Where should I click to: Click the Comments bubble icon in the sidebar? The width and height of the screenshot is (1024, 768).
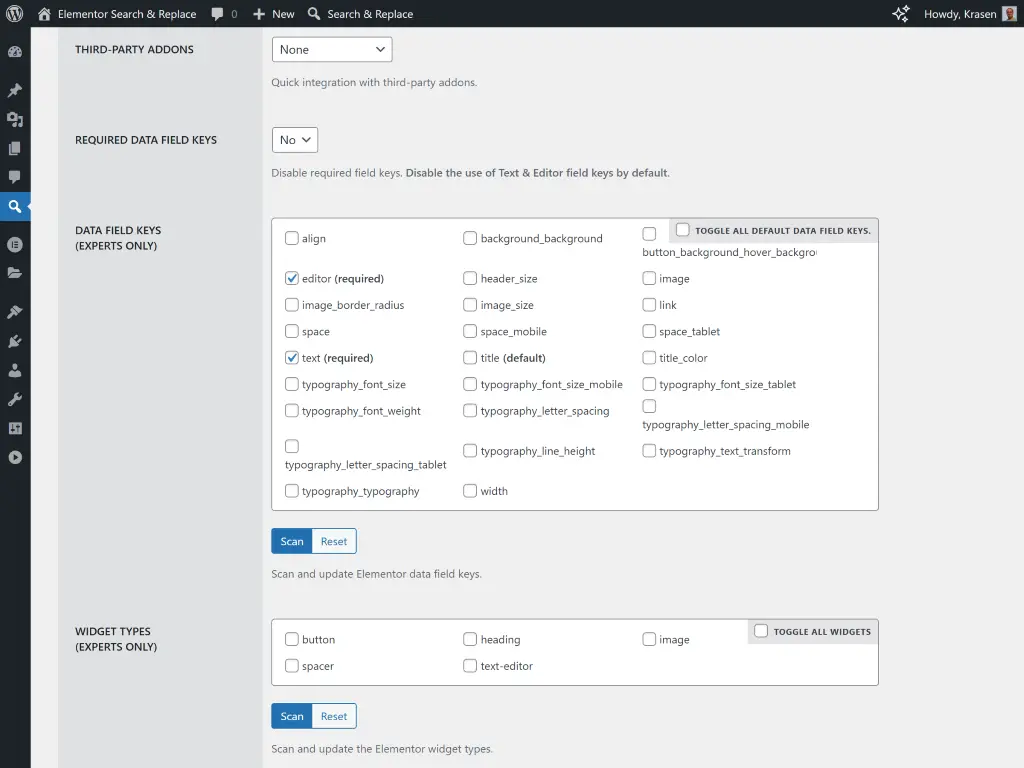tap(15, 178)
